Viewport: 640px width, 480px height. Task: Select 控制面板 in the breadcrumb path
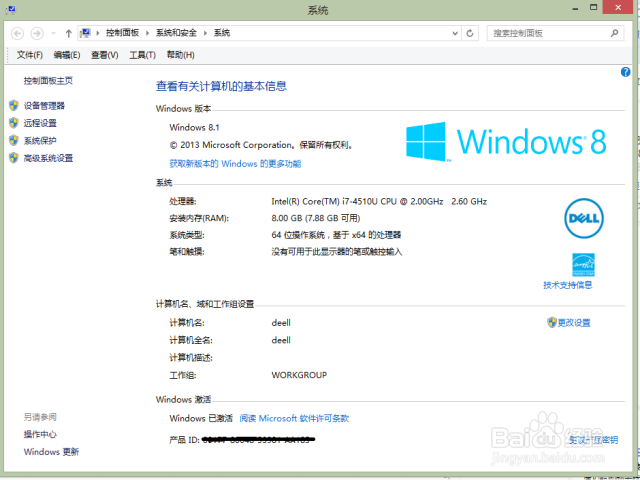pyautogui.click(x=122, y=33)
